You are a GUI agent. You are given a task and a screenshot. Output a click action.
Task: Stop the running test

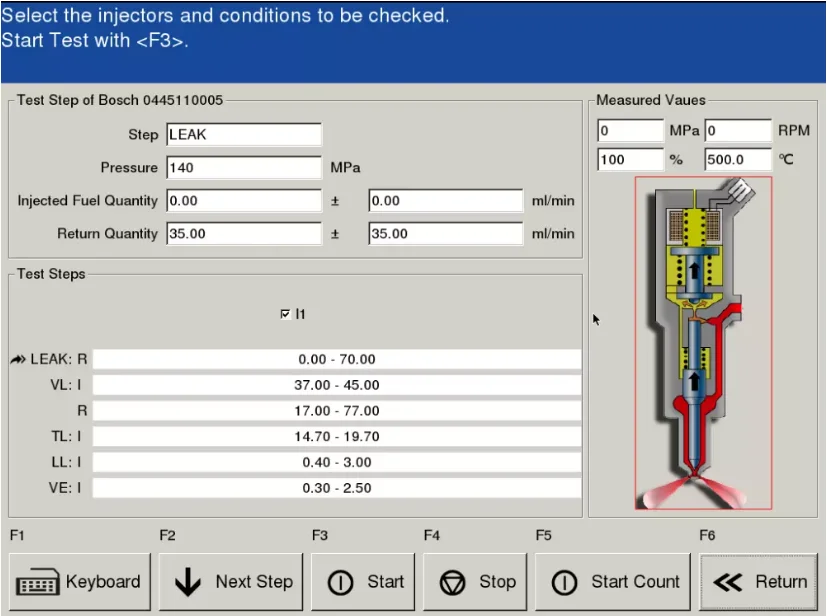479,582
